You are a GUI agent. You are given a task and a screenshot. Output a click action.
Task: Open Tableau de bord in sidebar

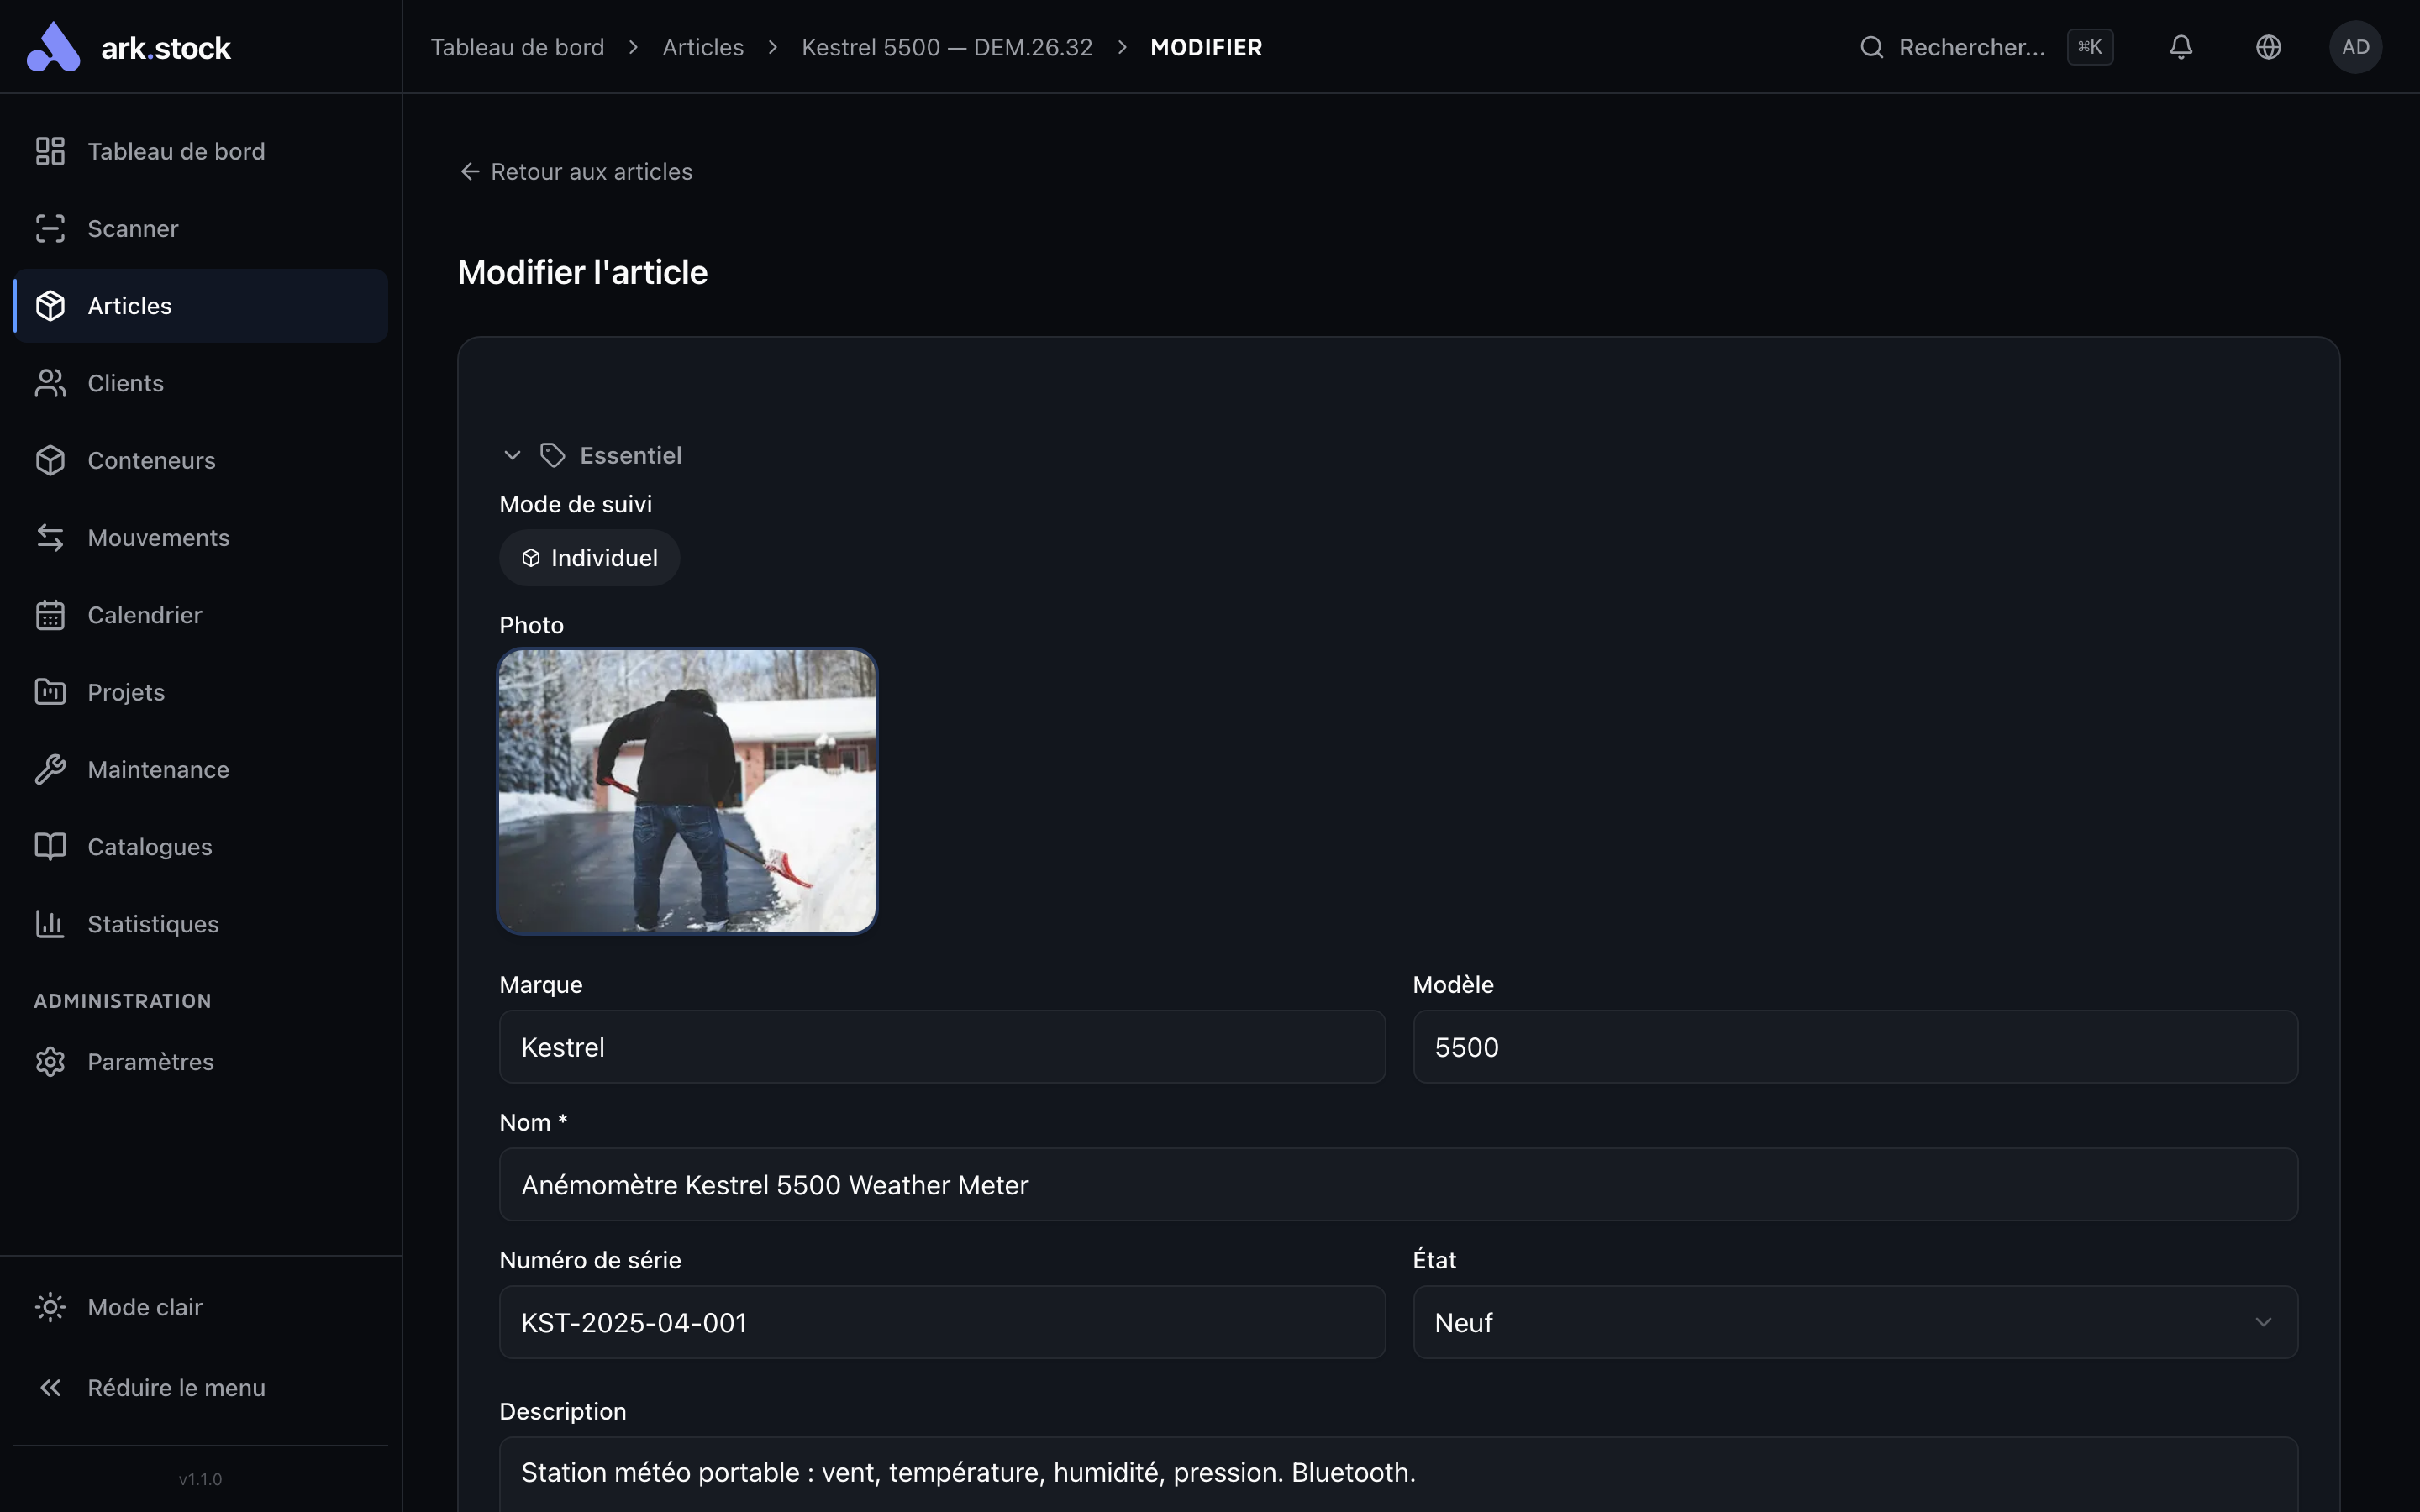201,151
